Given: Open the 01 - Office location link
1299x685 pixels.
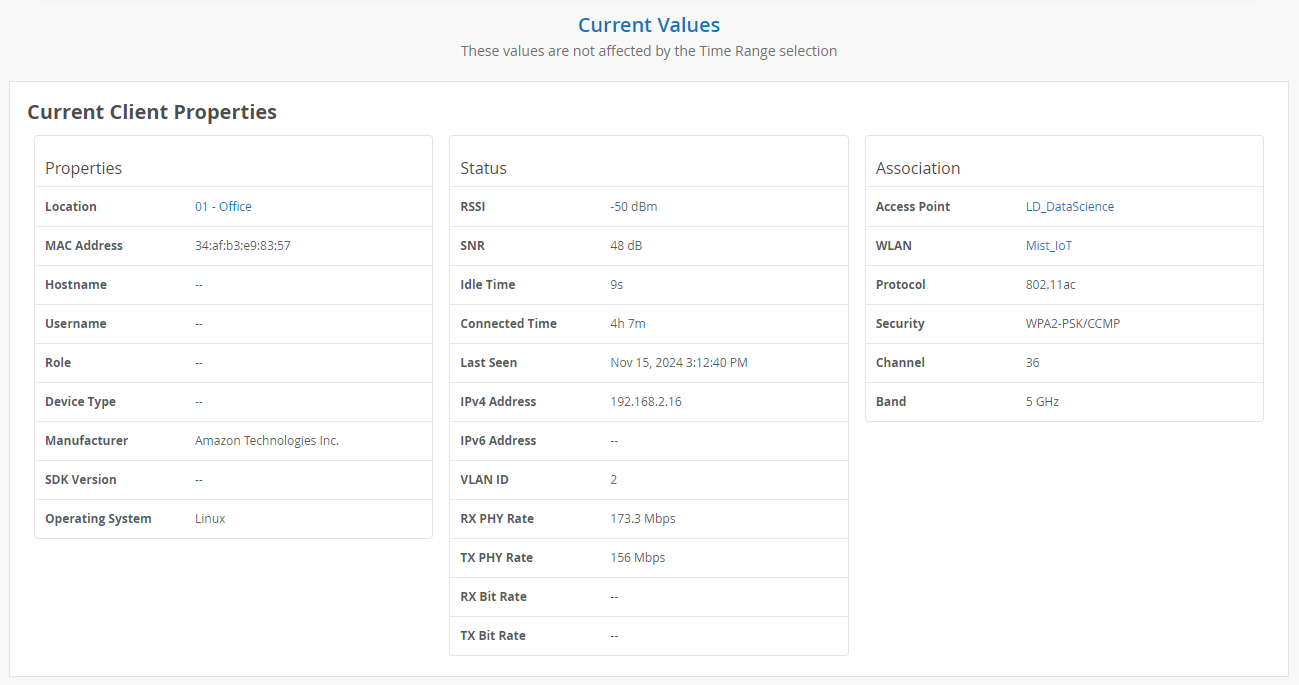Looking at the screenshot, I should [x=223, y=207].
